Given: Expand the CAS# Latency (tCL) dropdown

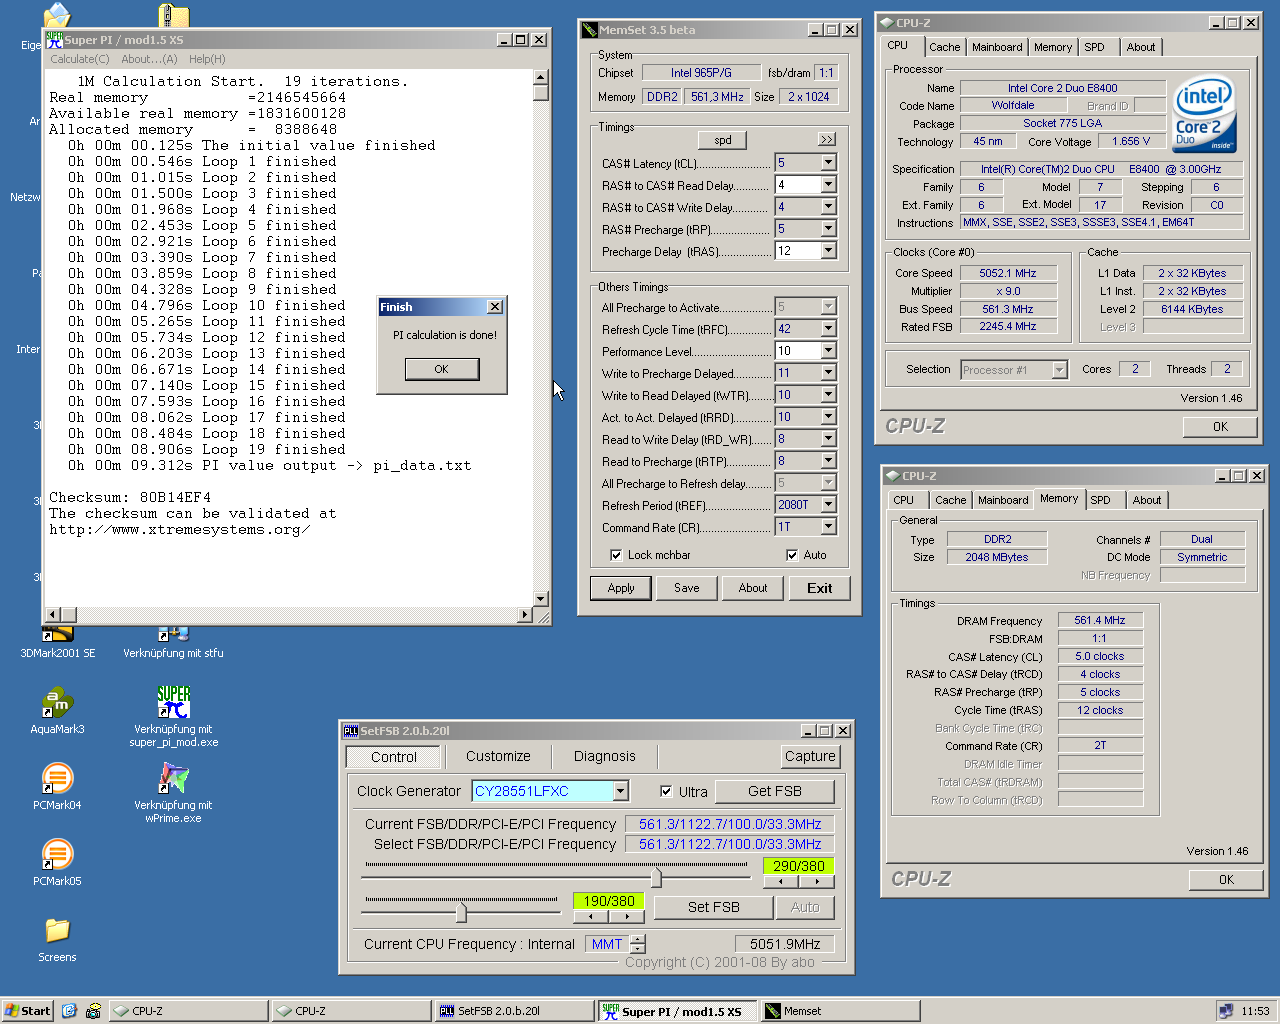Looking at the screenshot, I should tap(828, 163).
